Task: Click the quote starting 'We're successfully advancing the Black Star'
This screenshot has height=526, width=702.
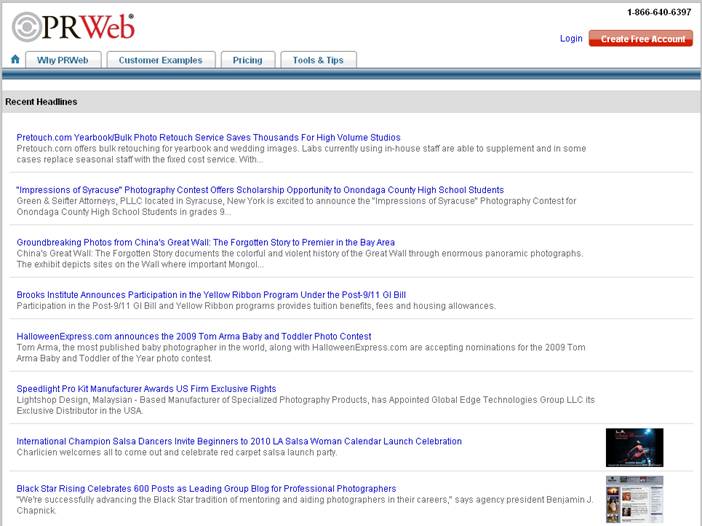Action: (x=305, y=505)
